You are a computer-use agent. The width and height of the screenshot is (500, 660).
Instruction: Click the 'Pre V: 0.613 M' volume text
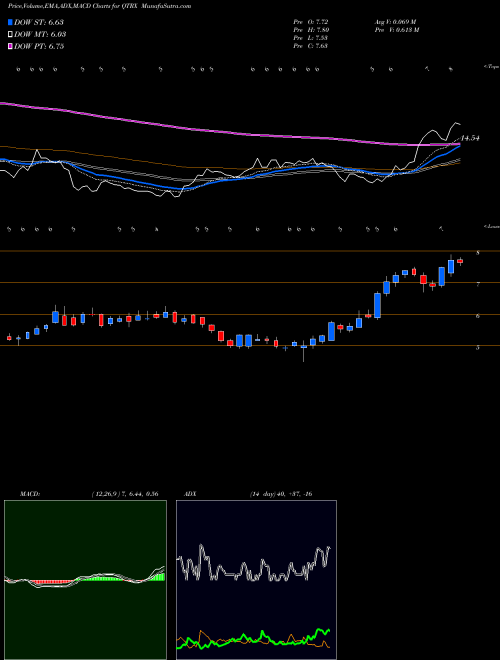396,30
